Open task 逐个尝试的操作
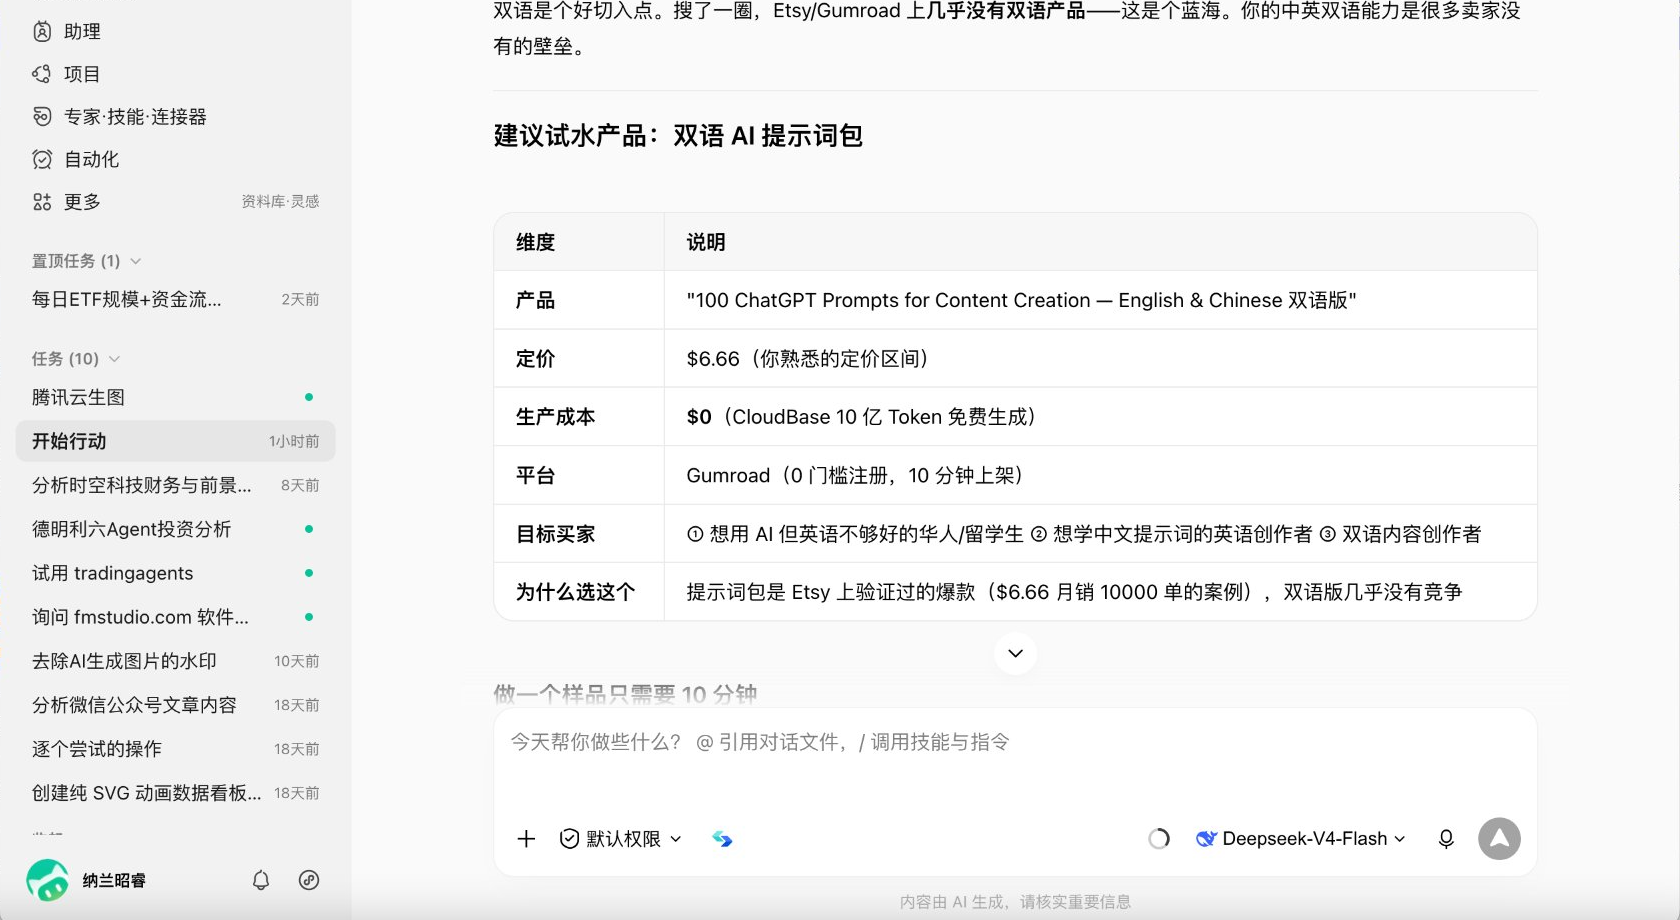Viewport: 1680px width, 920px height. [175, 749]
